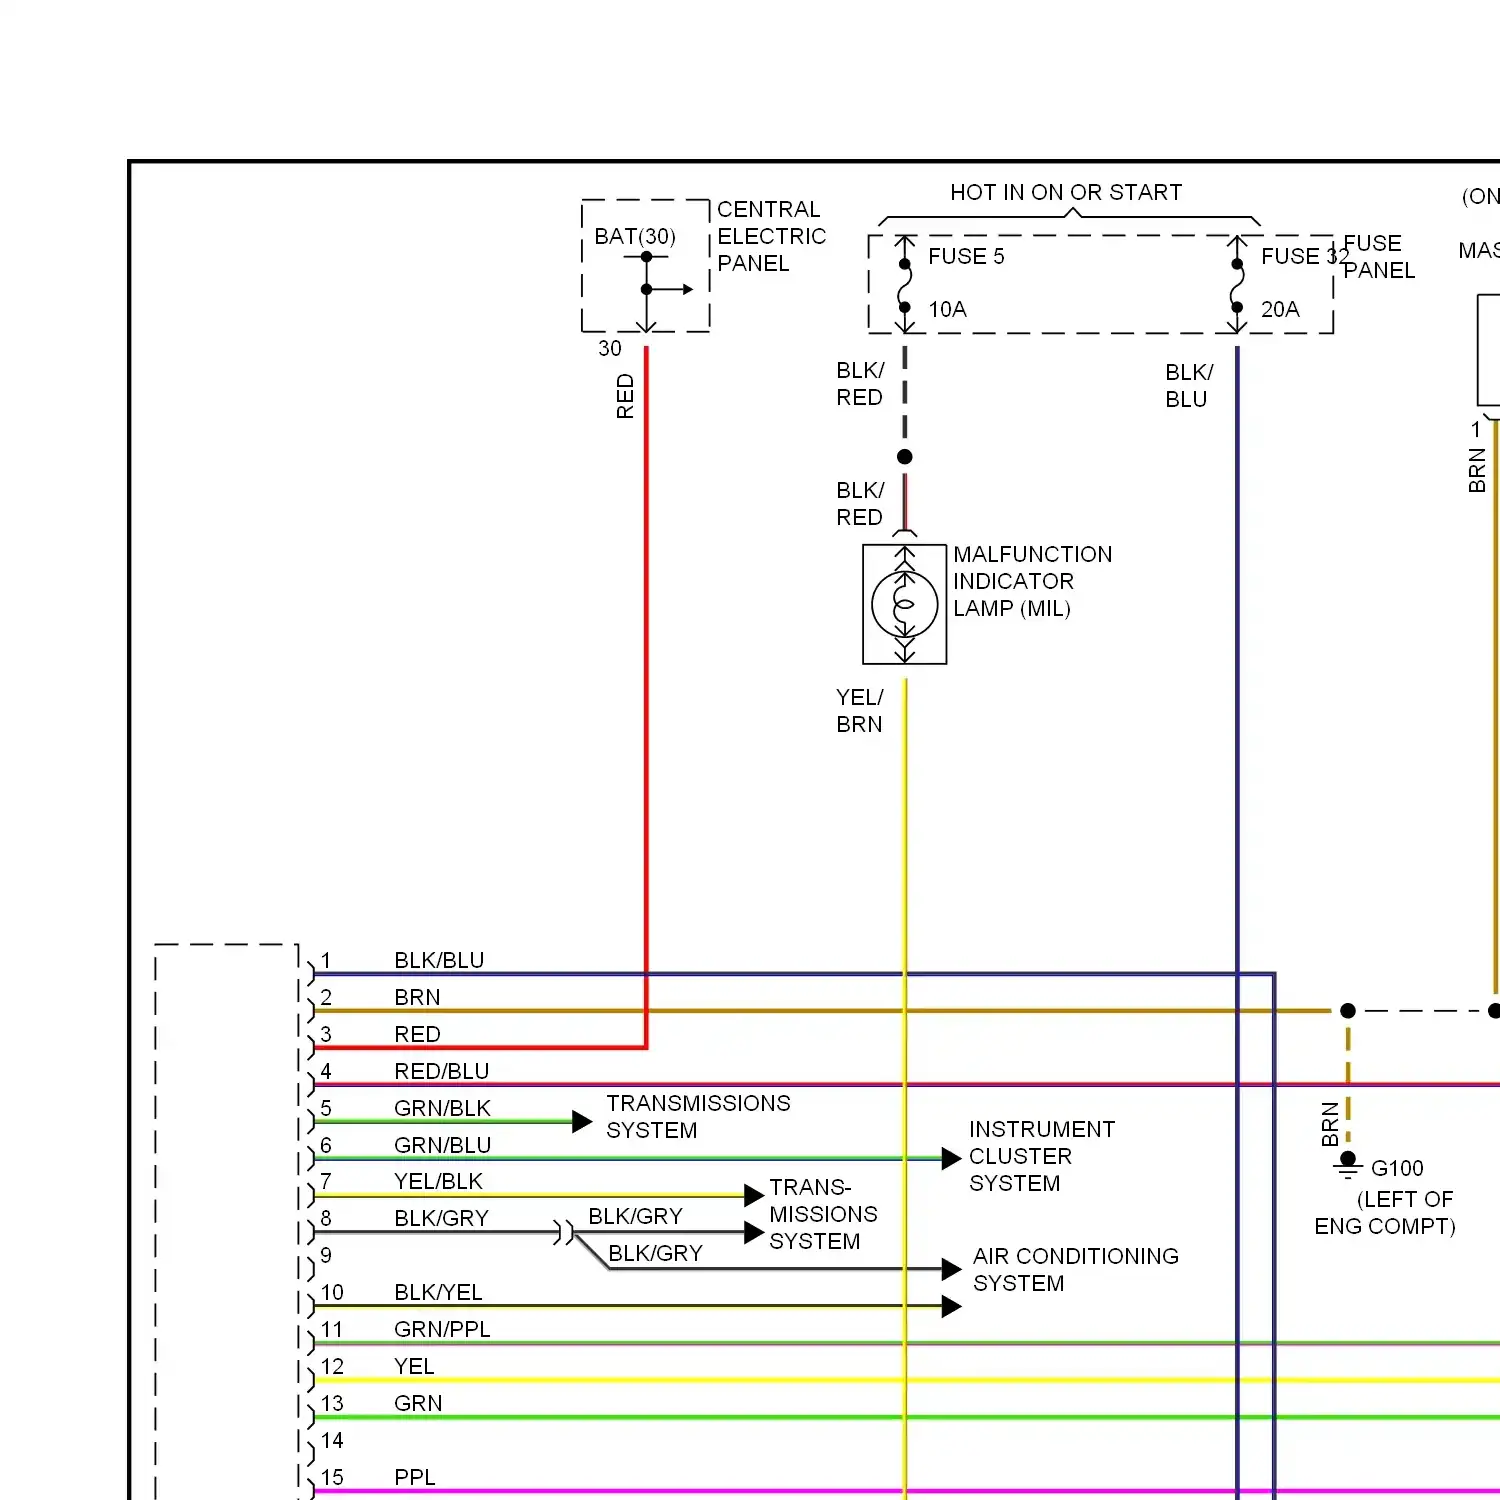Click pin 10 BLK/YEL wire label

coord(438,1292)
